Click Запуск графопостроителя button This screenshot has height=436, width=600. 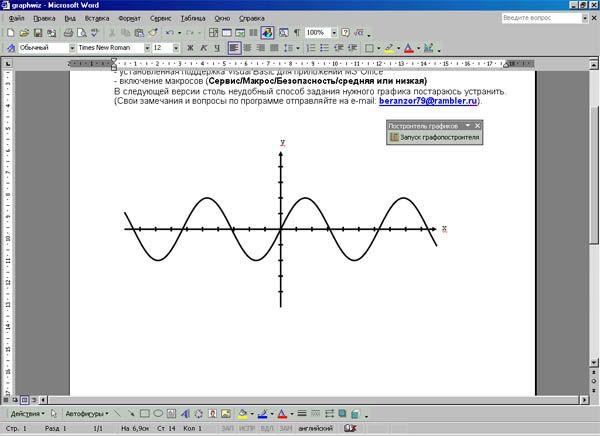pos(435,137)
